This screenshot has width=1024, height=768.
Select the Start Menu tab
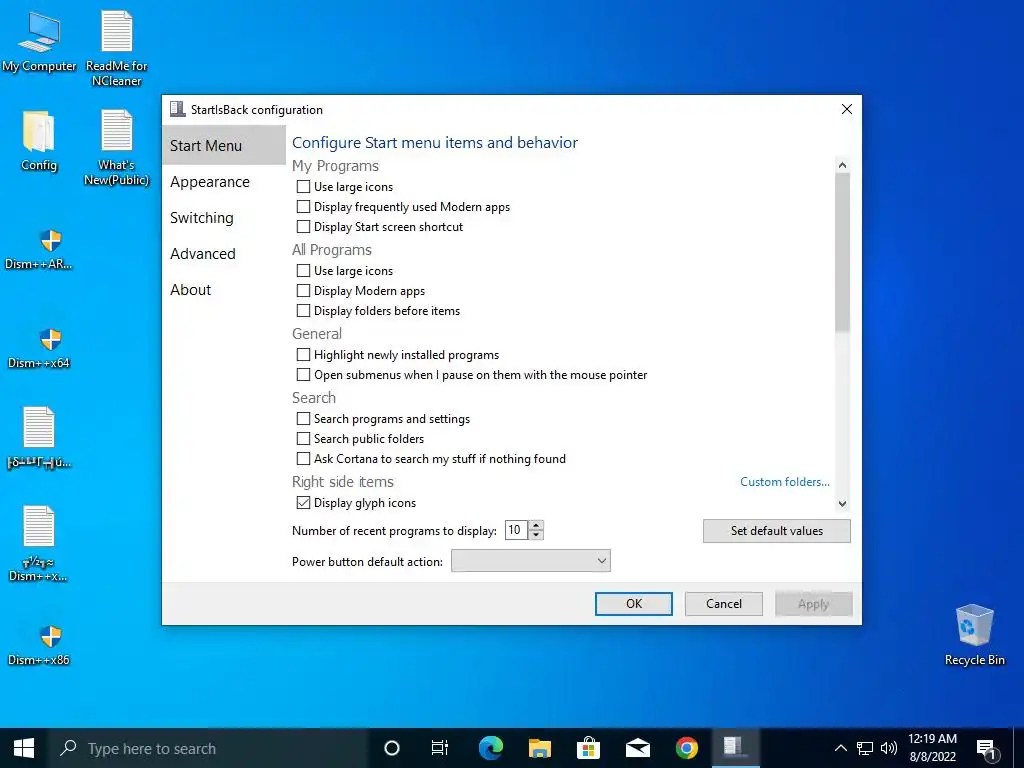[x=223, y=146]
